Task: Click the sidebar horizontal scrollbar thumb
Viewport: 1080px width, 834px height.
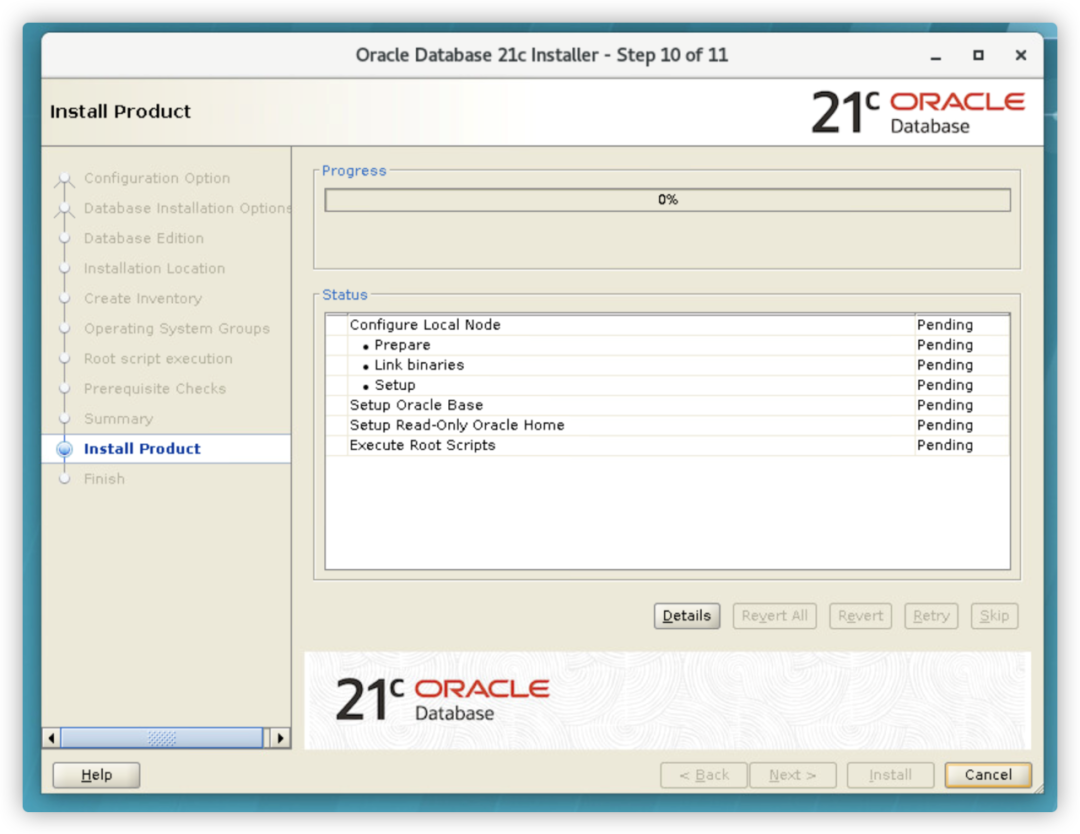Action: click(162, 738)
